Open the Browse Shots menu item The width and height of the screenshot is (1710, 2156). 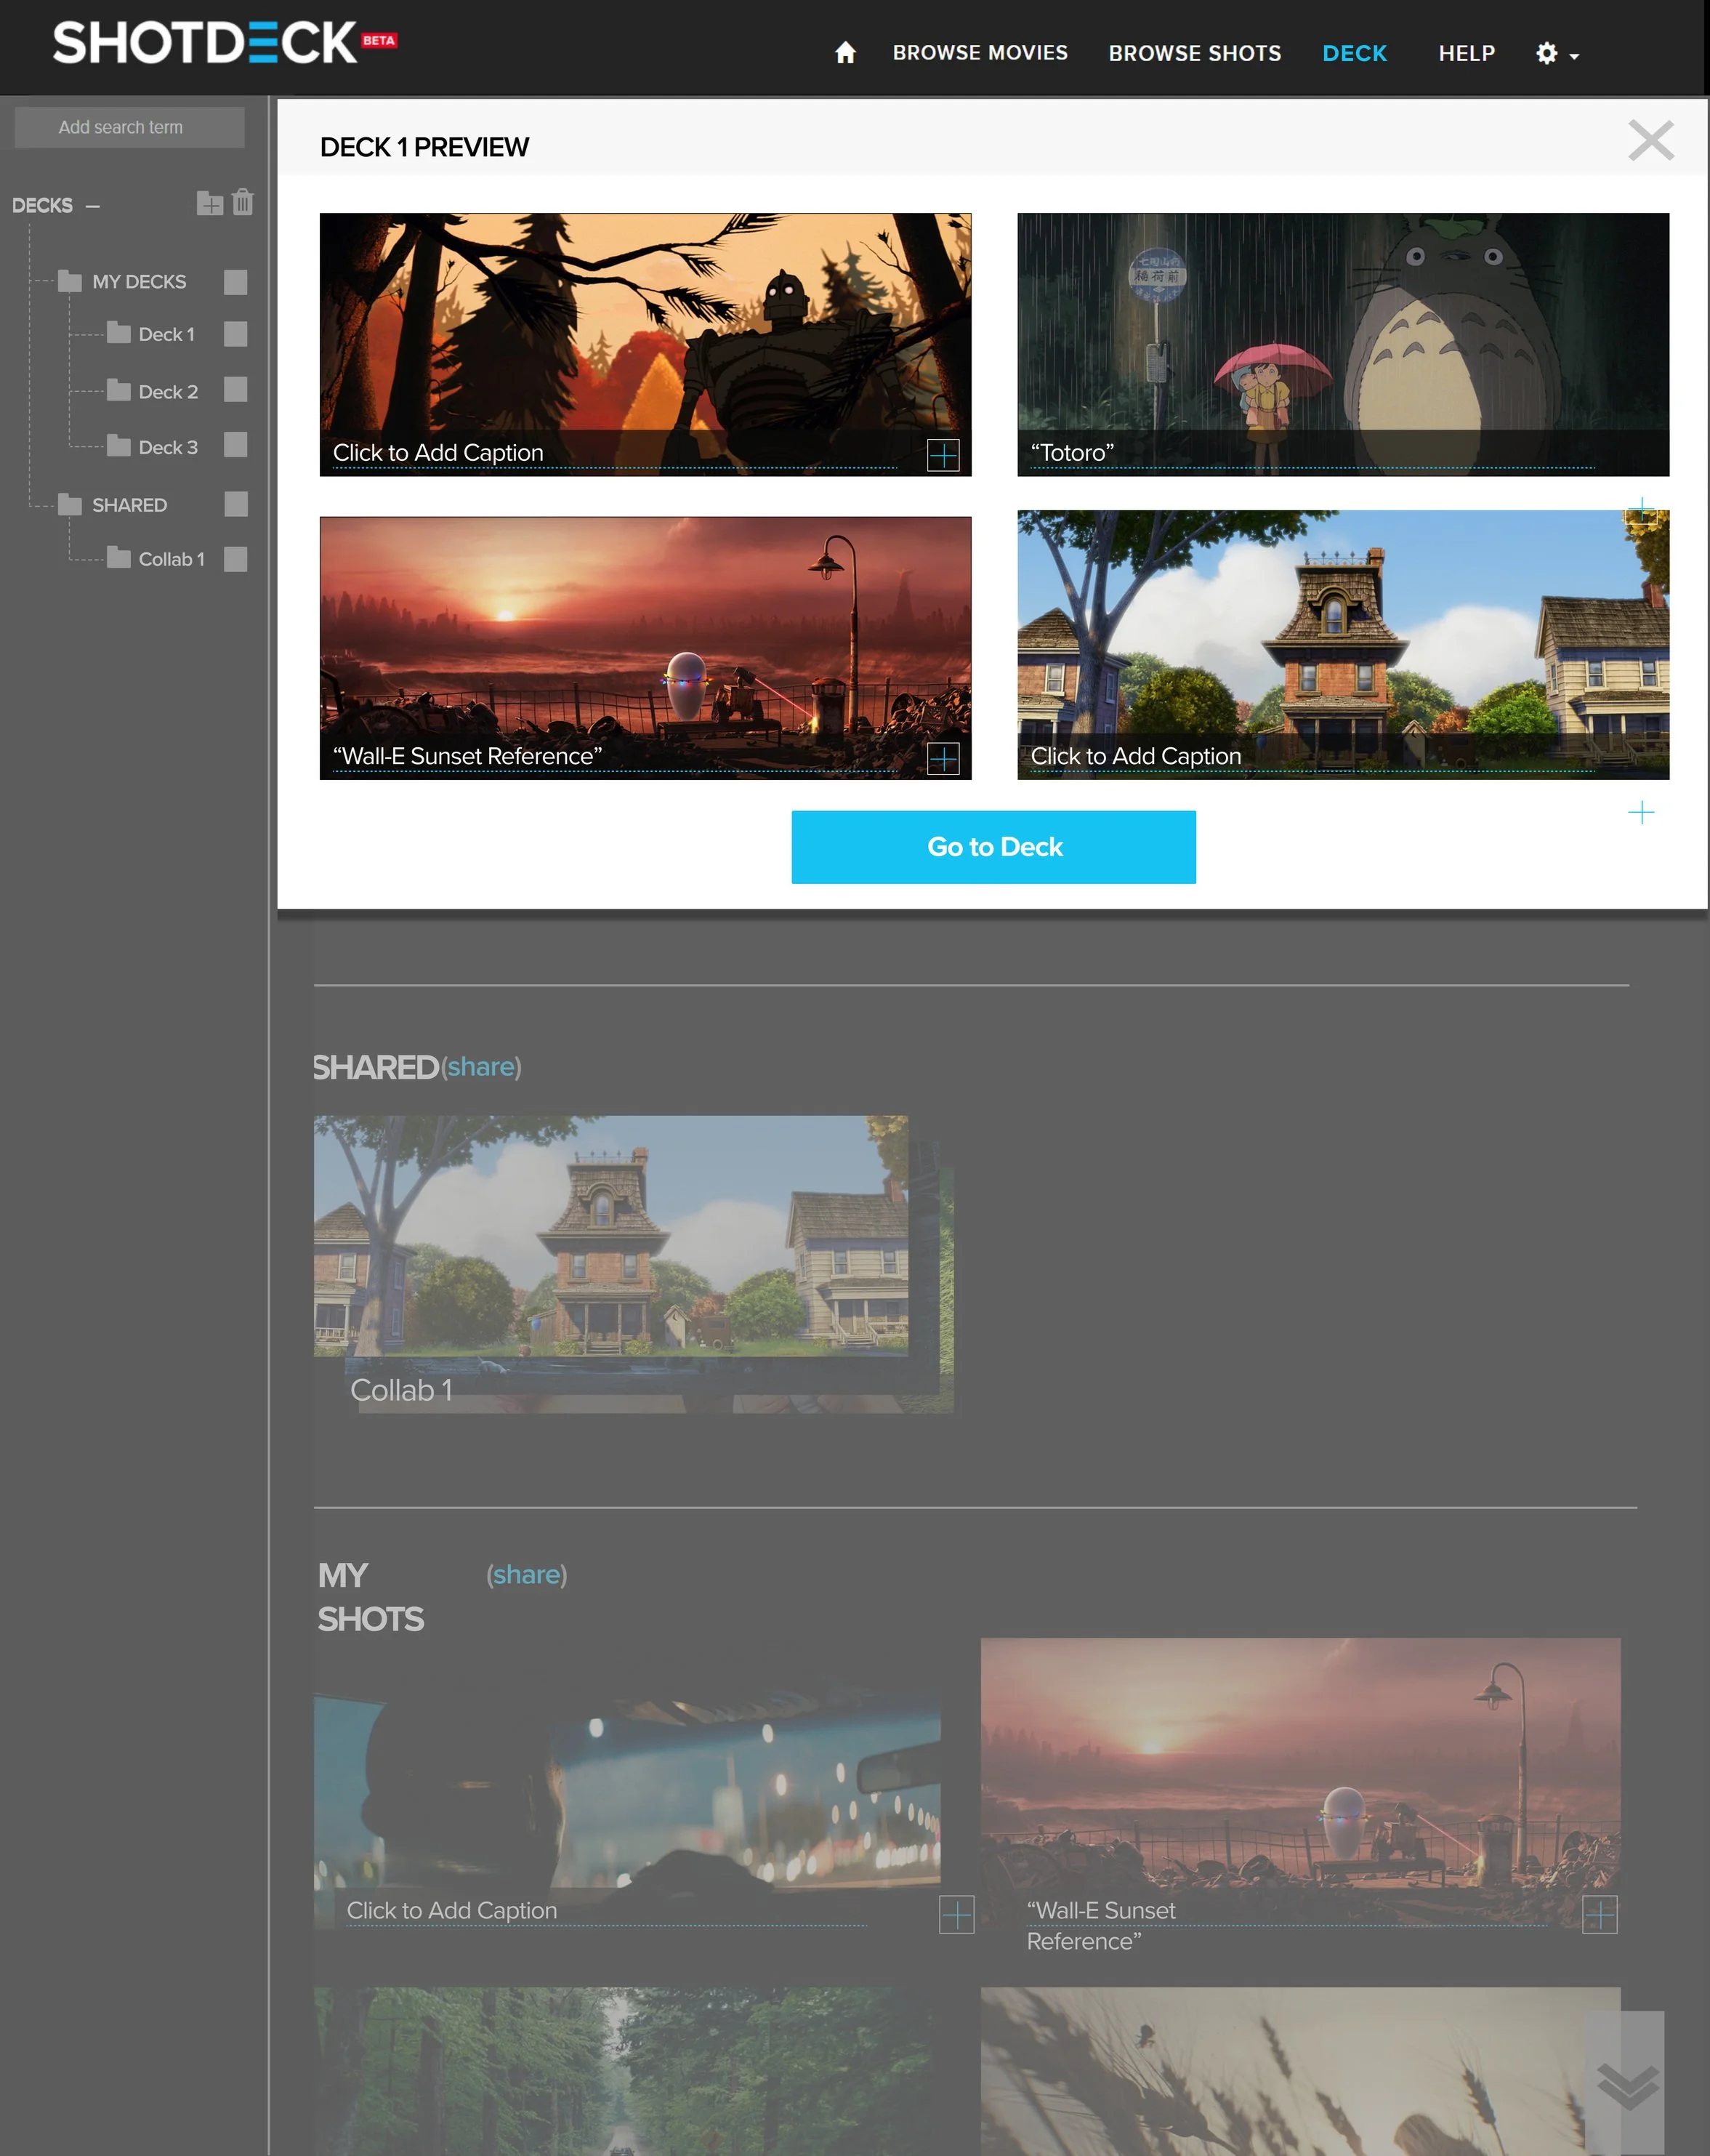(1194, 54)
